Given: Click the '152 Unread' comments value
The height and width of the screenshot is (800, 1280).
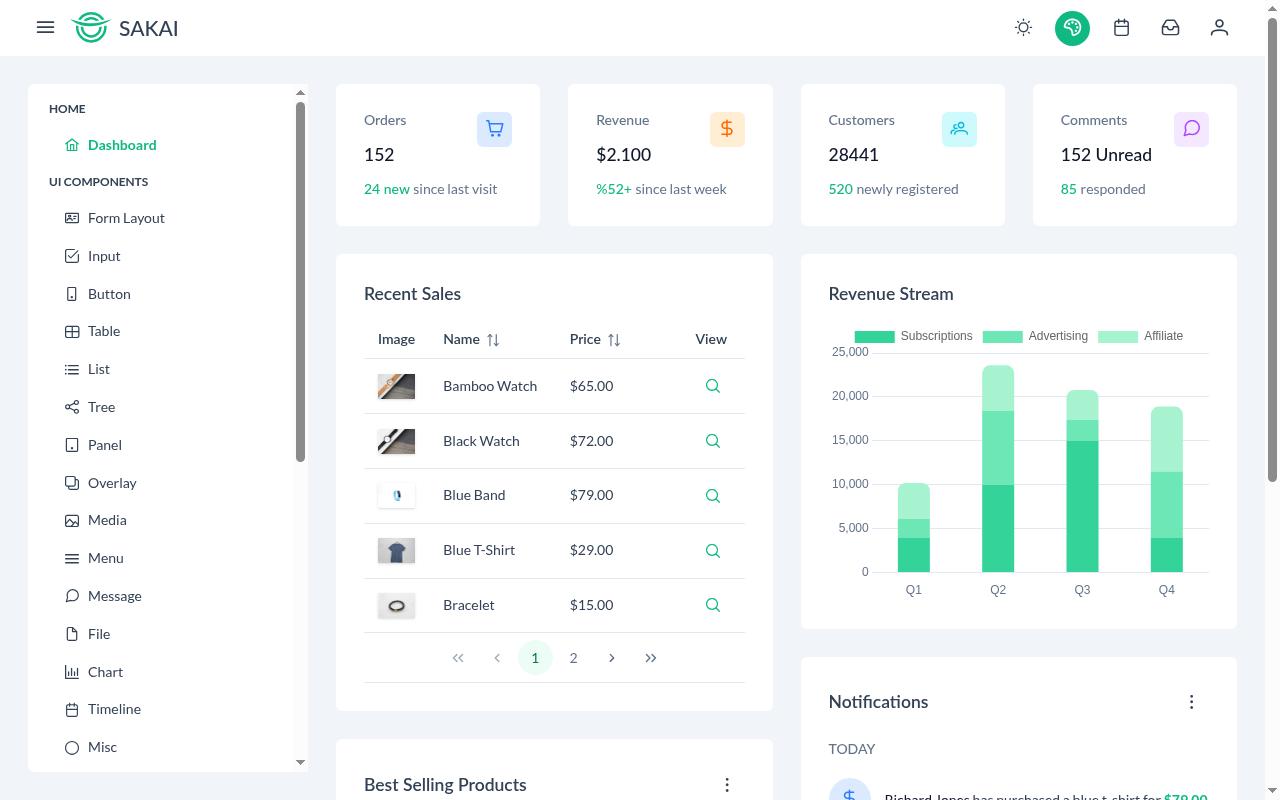Looking at the screenshot, I should tap(1106, 155).
